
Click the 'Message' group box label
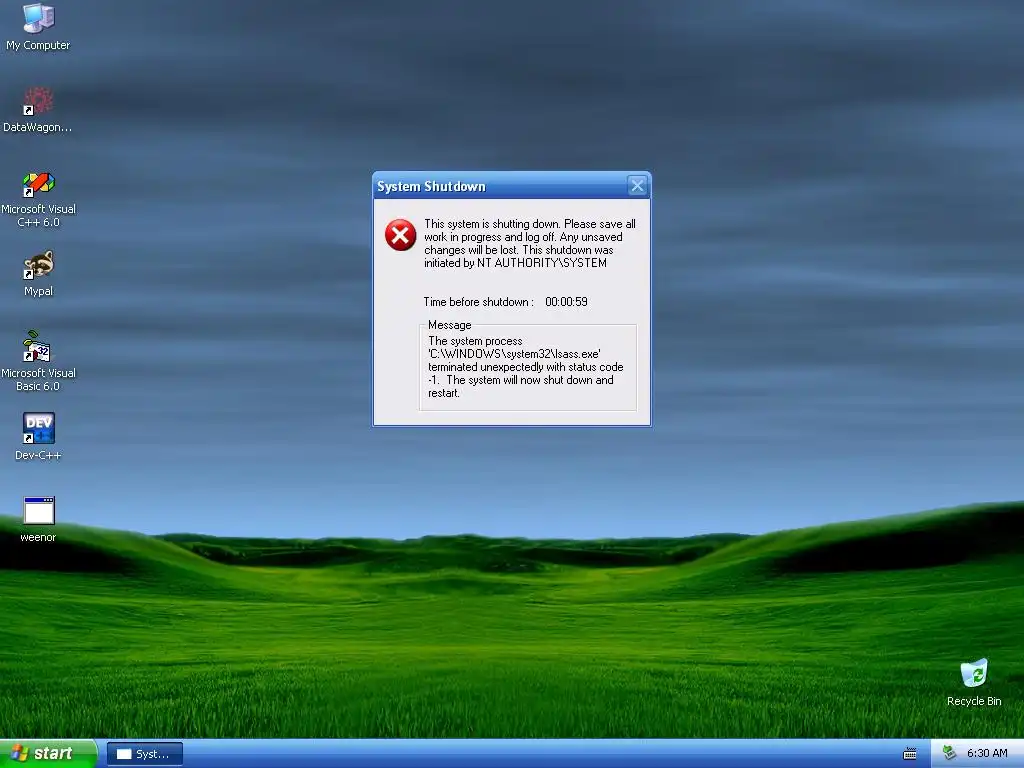[449, 325]
